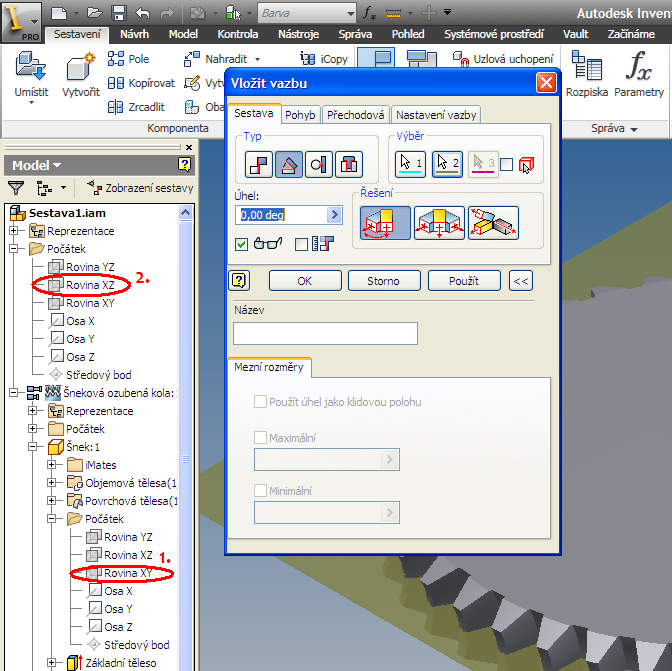Open the Nástroje ribbon tab
This screenshot has width=672, height=671.
(298, 34)
